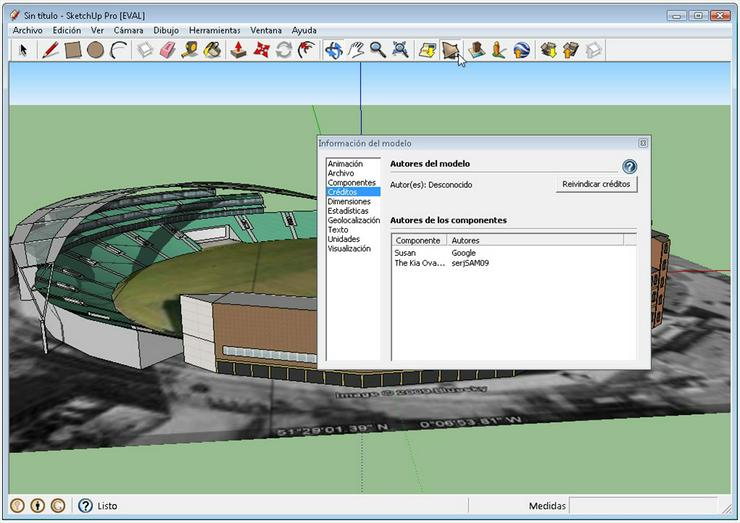Open help in Información del modelo dialog

pos(630,166)
